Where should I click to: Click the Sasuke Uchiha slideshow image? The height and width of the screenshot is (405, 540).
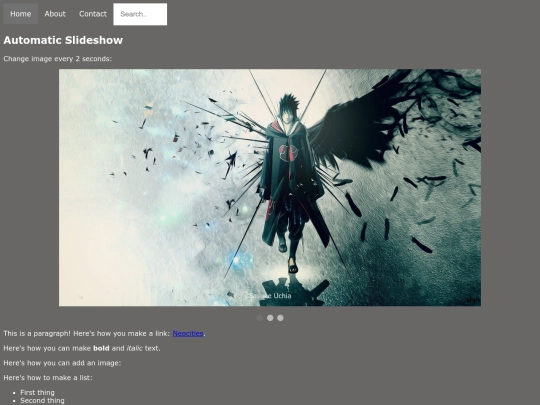tap(270, 187)
